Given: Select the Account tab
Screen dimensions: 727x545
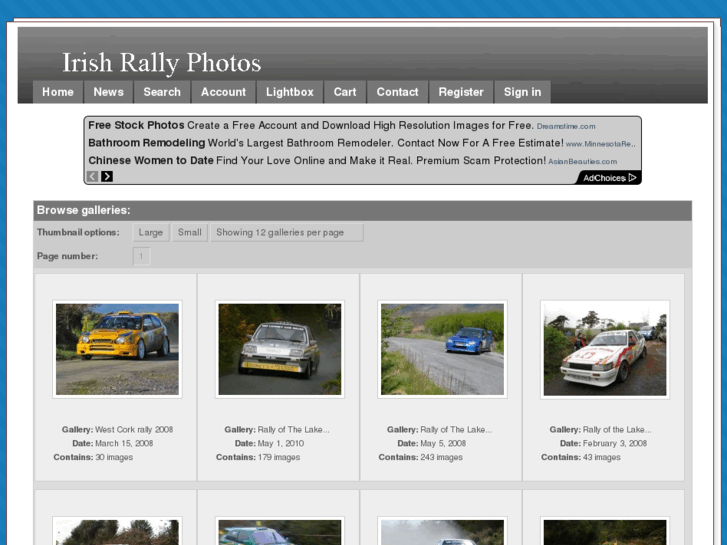Looking at the screenshot, I should click(223, 92).
